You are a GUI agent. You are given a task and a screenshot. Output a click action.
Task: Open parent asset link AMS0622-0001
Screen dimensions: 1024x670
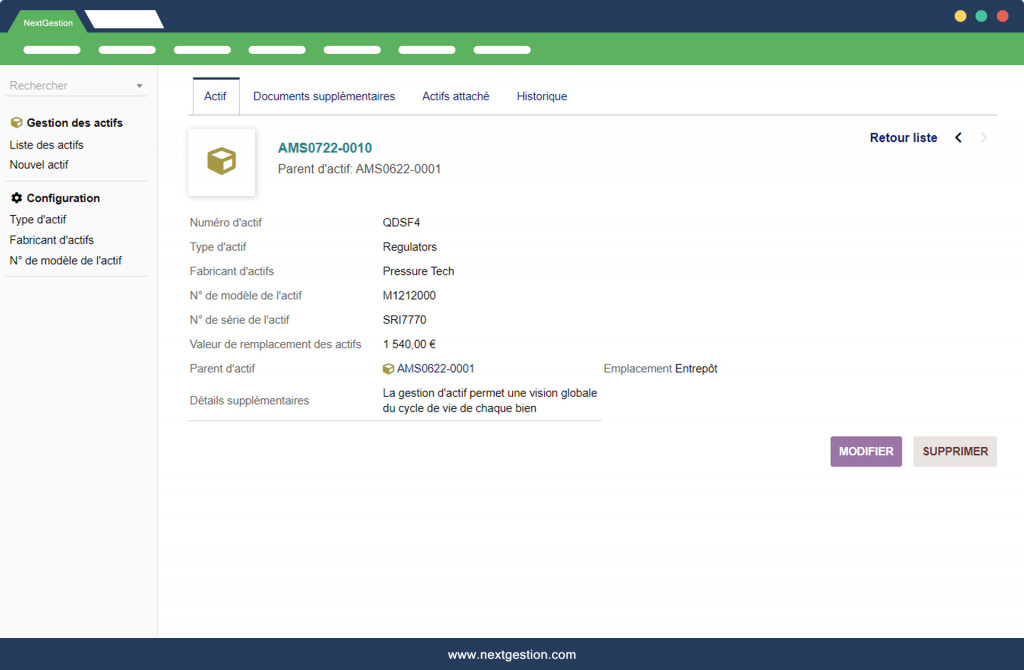tap(436, 369)
